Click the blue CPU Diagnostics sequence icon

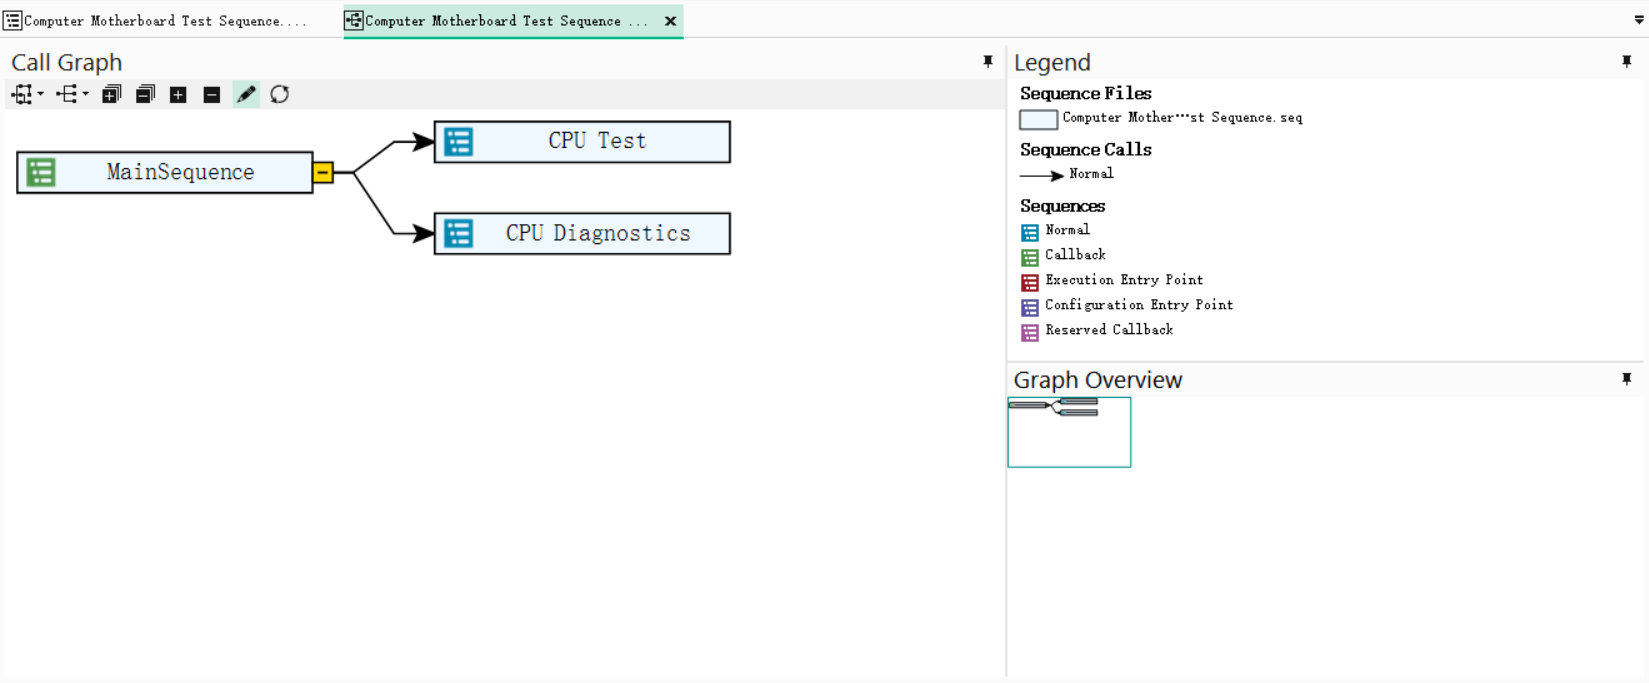[x=459, y=233]
